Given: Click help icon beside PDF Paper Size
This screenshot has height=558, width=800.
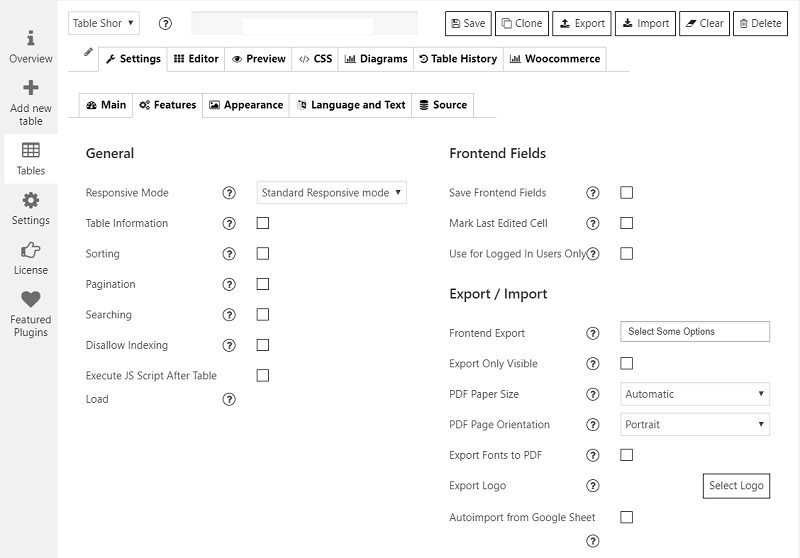Looking at the screenshot, I should tap(593, 394).
